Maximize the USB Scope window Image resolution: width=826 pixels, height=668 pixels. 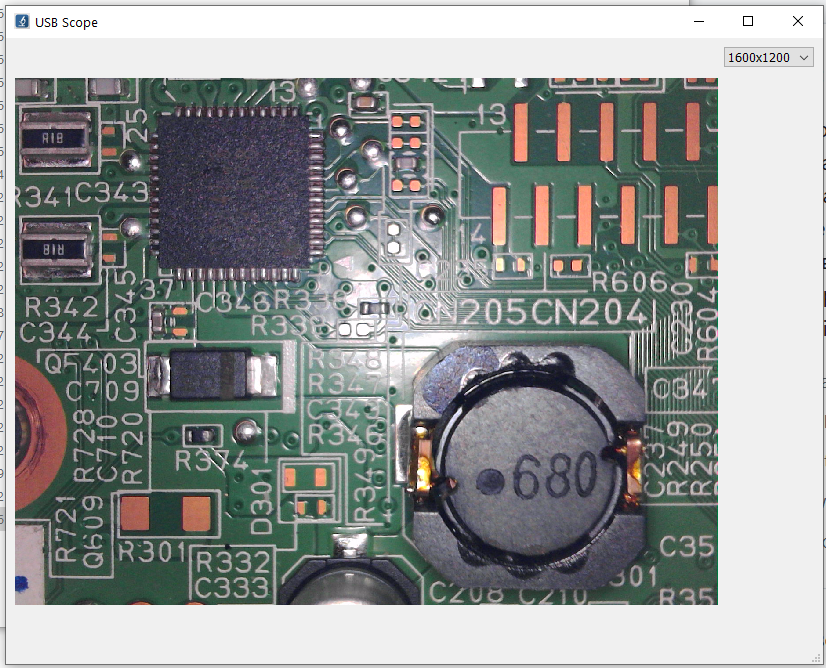[x=747, y=21]
